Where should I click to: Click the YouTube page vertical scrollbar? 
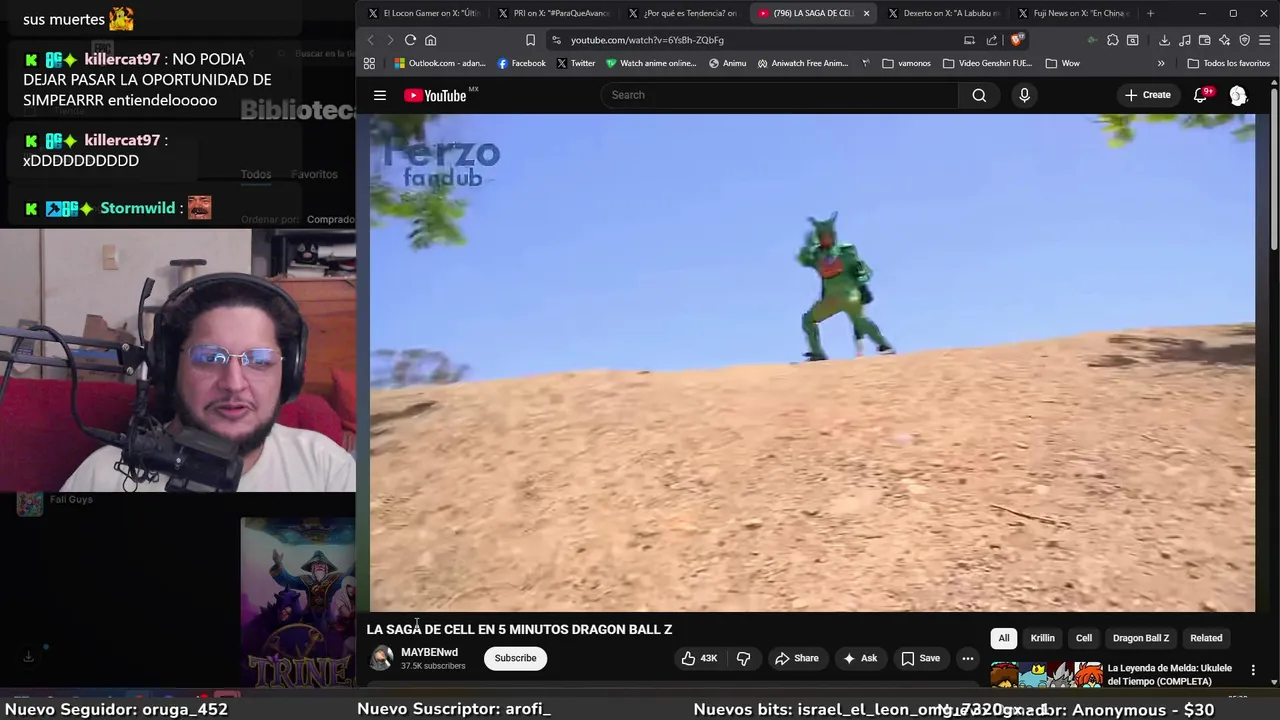[1274, 170]
